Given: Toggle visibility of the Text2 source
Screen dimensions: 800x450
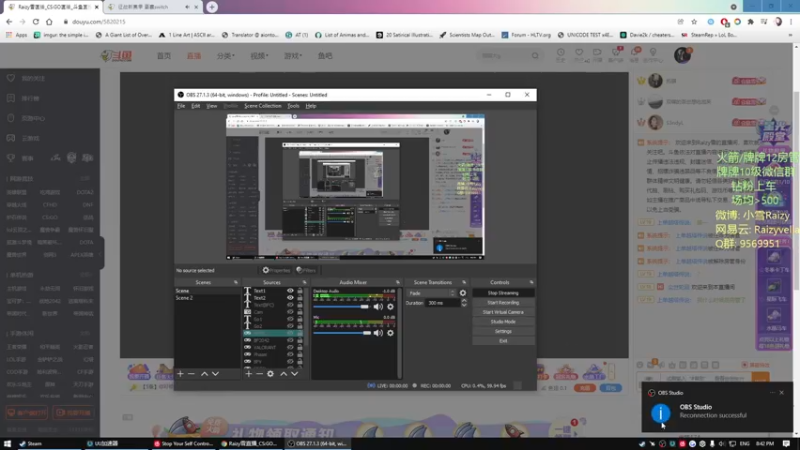Looking at the screenshot, I should click(x=290, y=297).
